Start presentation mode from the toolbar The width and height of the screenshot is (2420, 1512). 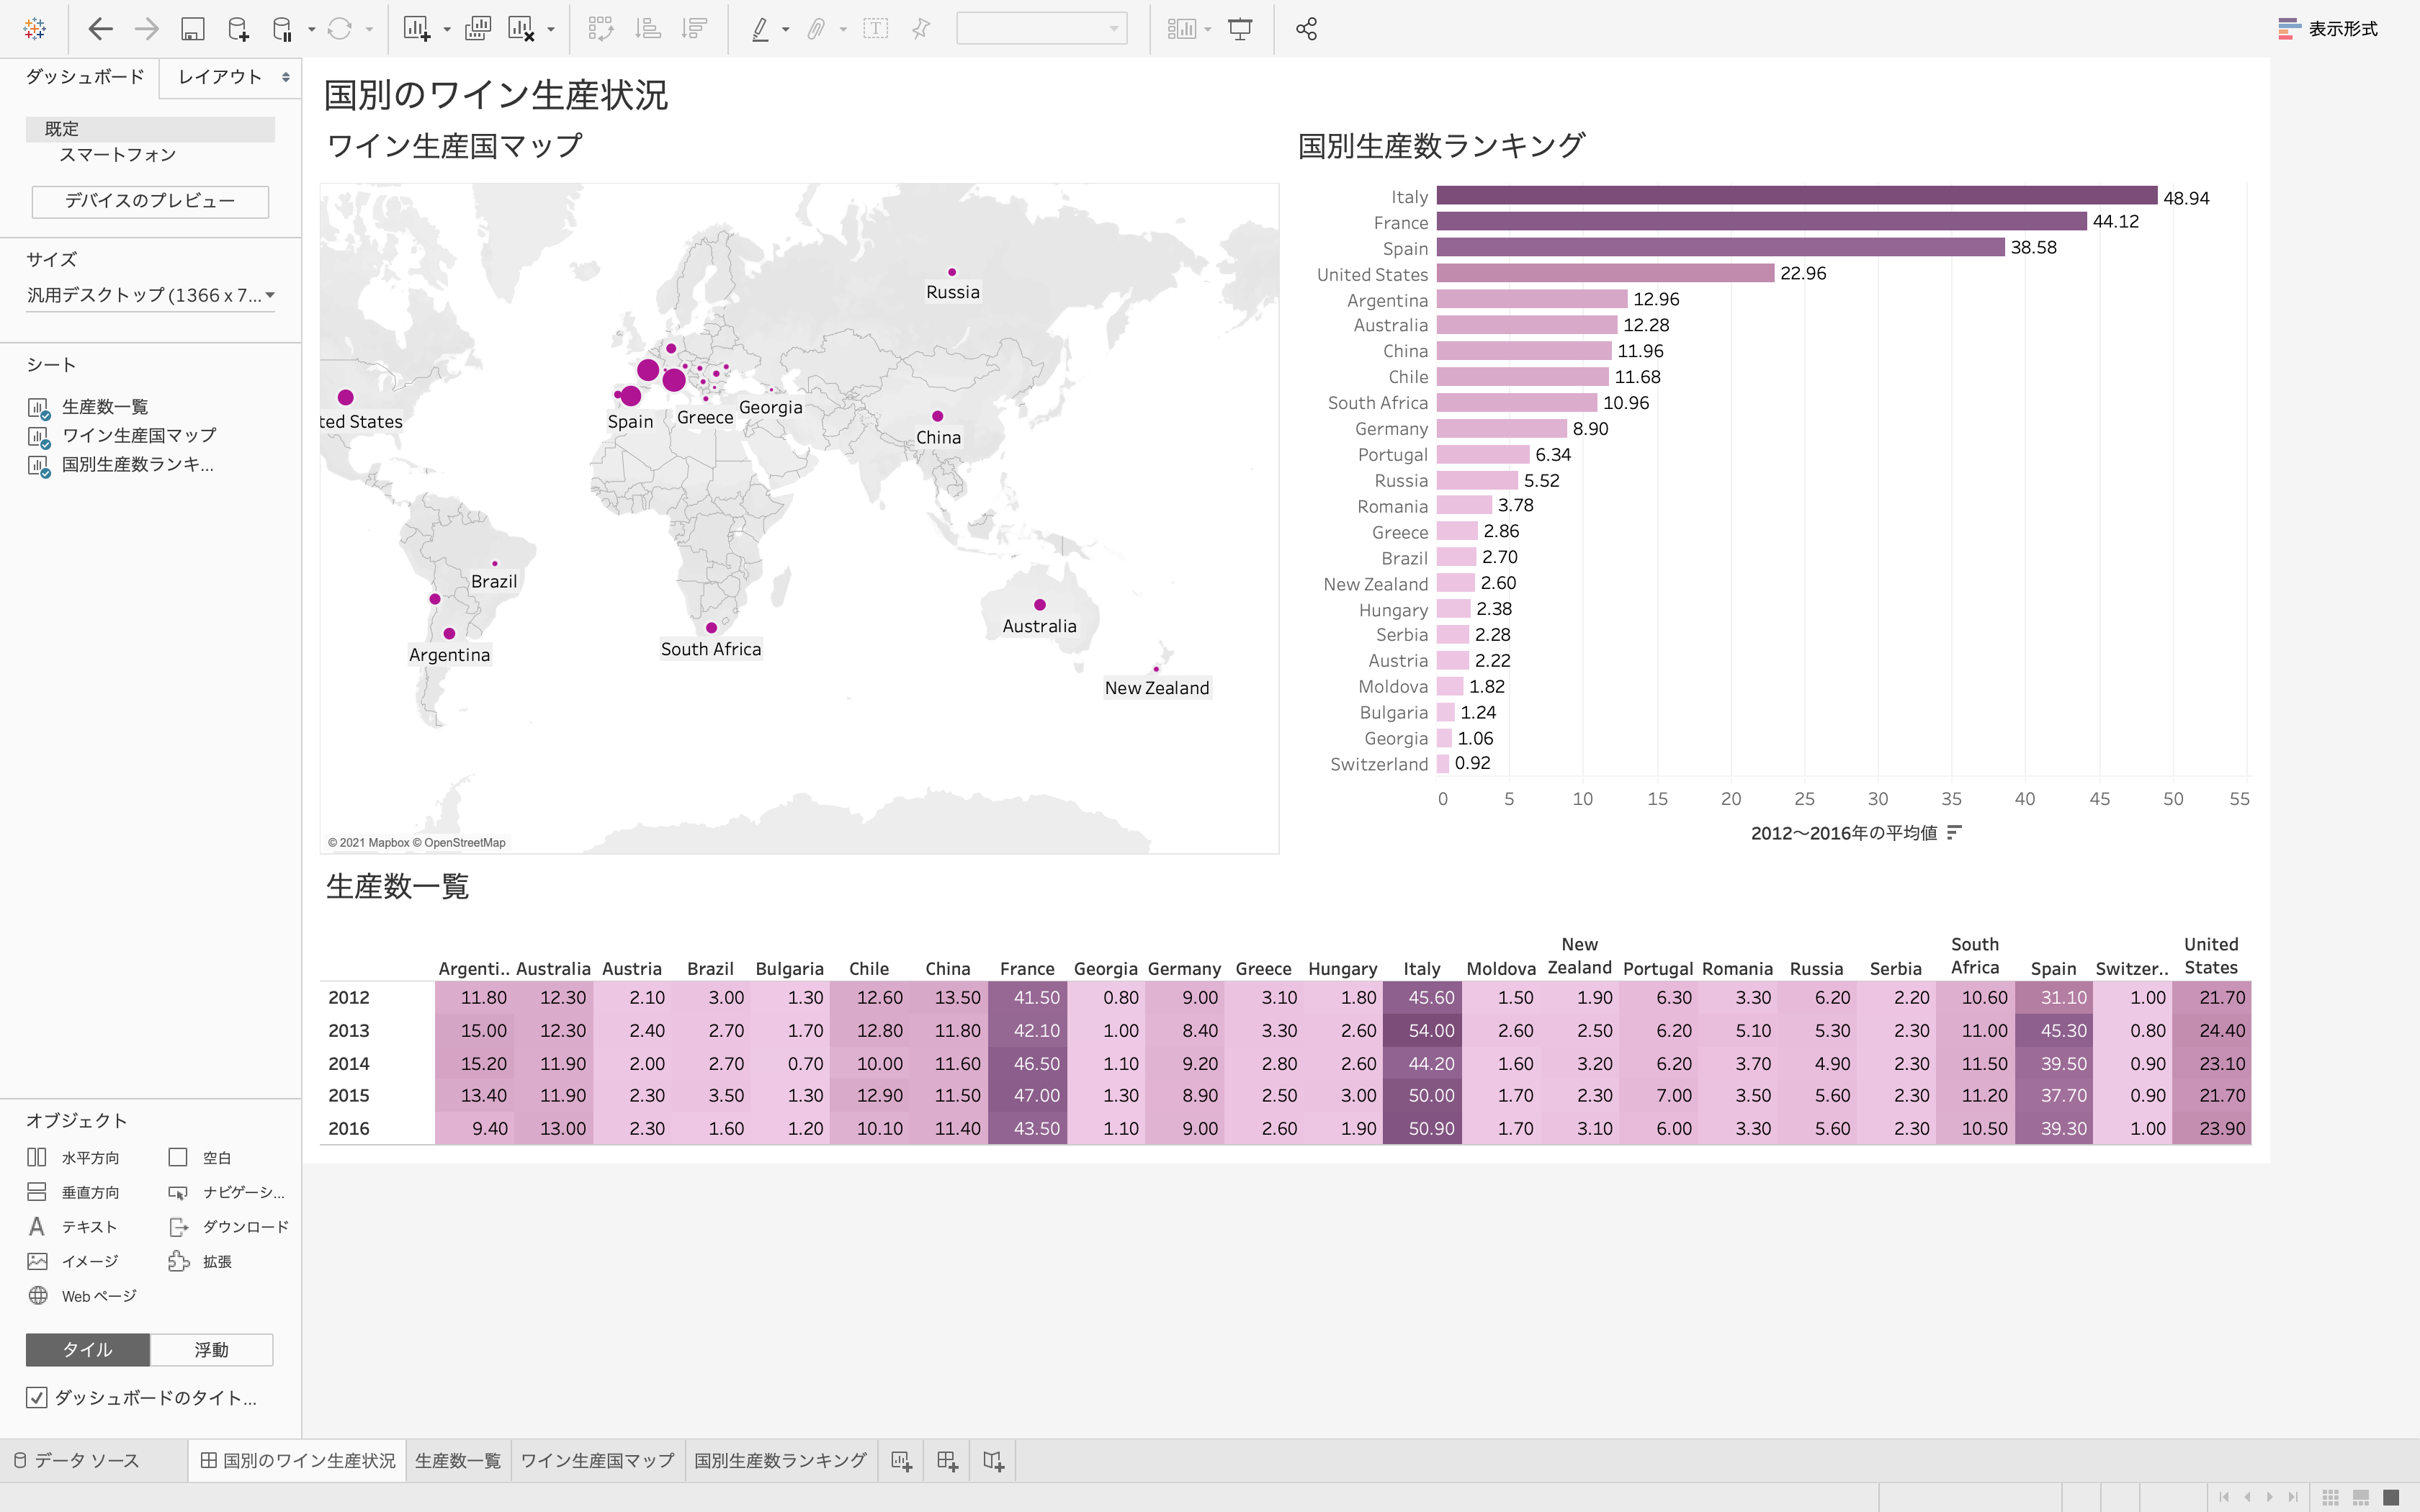tap(1240, 28)
